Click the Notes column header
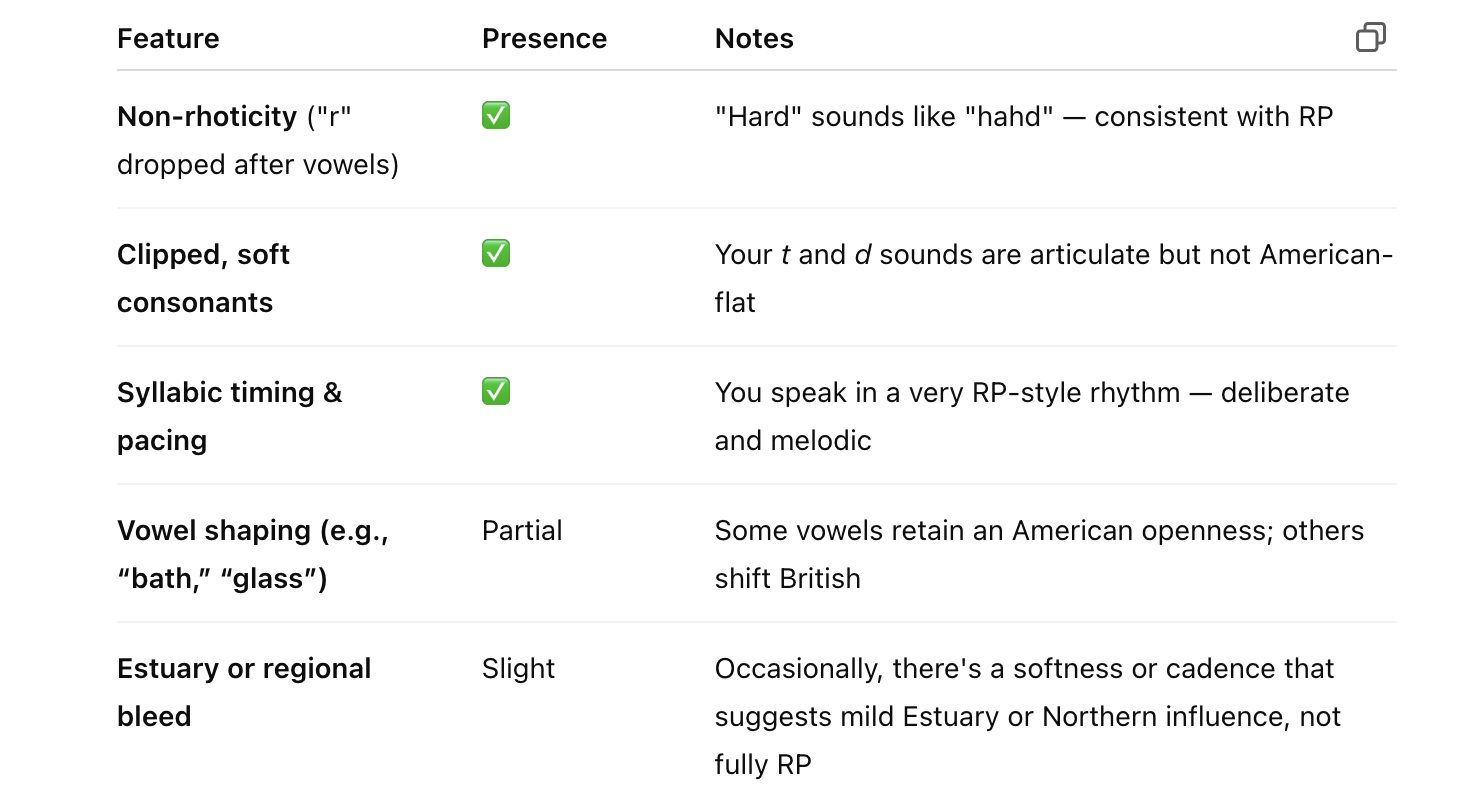The height and width of the screenshot is (788, 1464). 754,39
